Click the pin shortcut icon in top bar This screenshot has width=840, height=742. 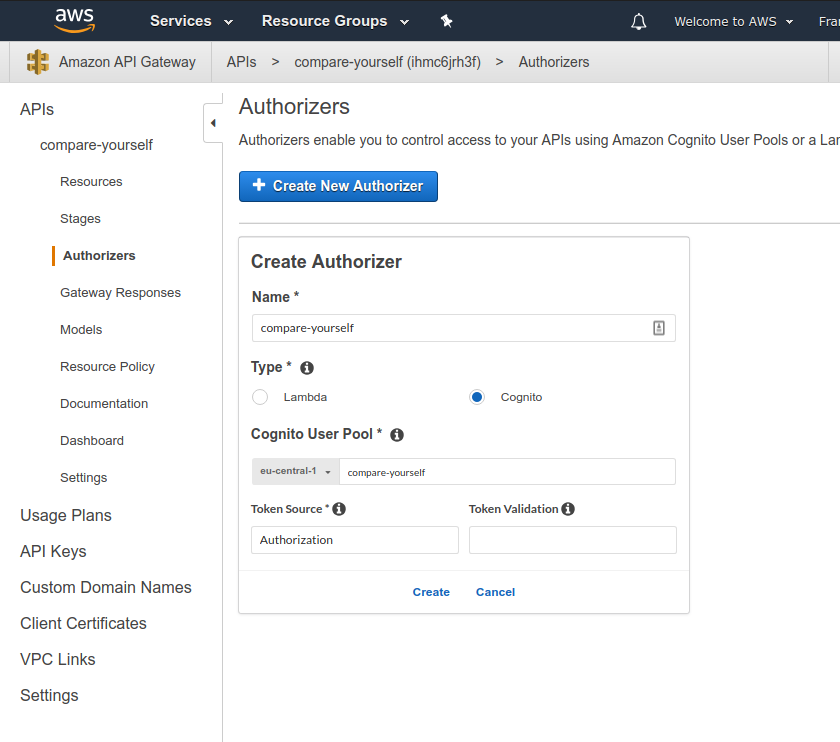pos(446,21)
